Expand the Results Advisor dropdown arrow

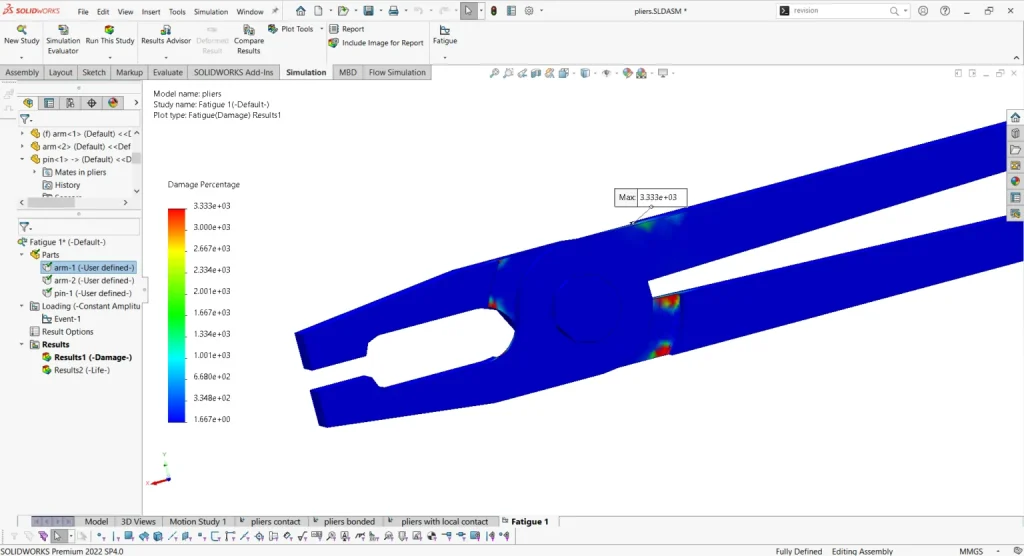tap(166, 57)
